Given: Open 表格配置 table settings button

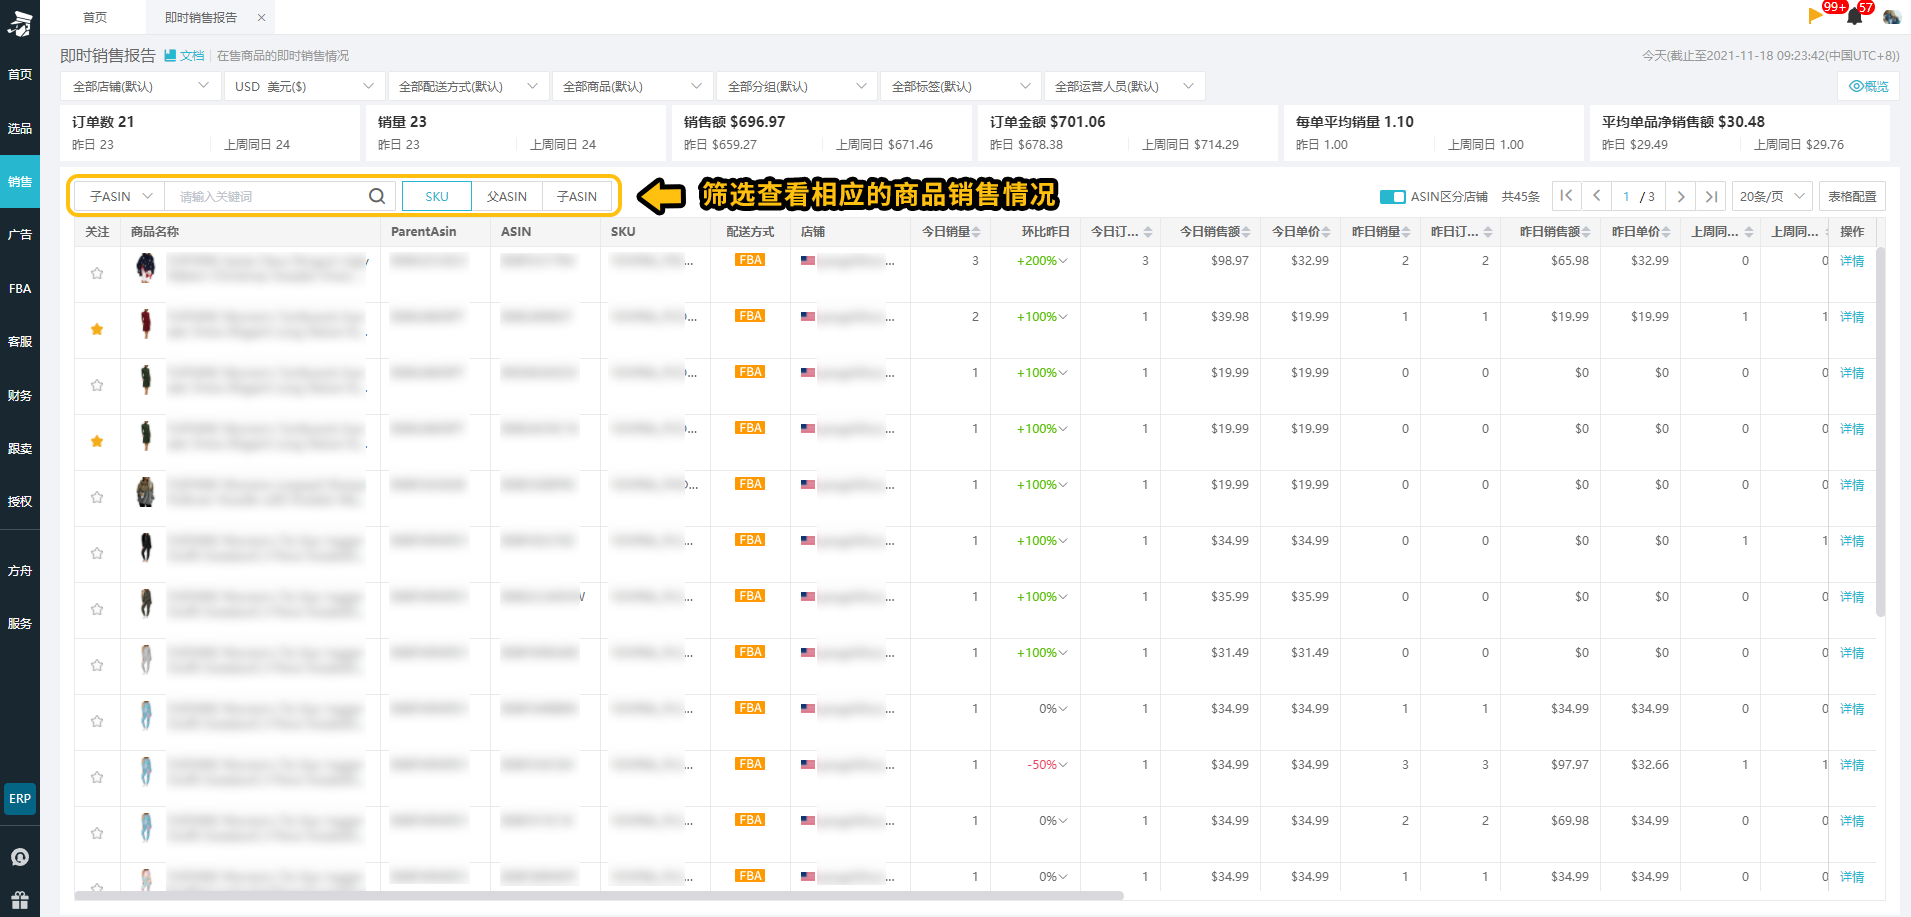Looking at the screenshot, I should click(x=1852, y=196).
